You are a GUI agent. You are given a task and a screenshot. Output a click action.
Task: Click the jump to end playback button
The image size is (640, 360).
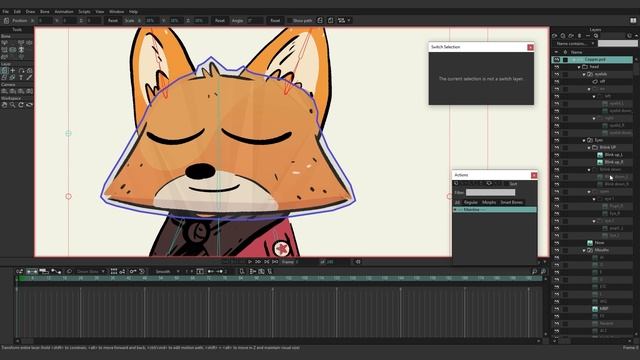click(x=275, y=262)
